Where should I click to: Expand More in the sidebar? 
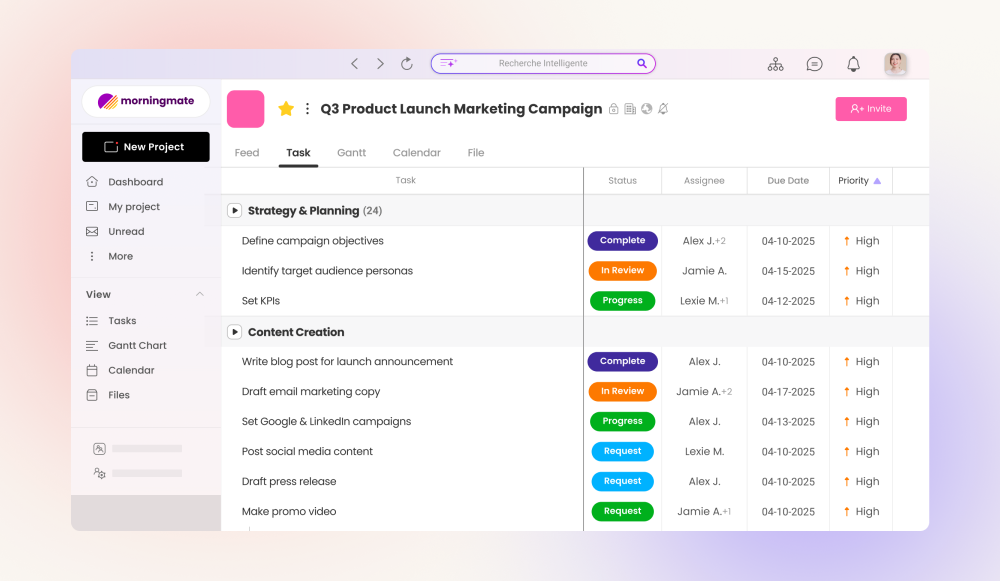click(x=121, y=256)
